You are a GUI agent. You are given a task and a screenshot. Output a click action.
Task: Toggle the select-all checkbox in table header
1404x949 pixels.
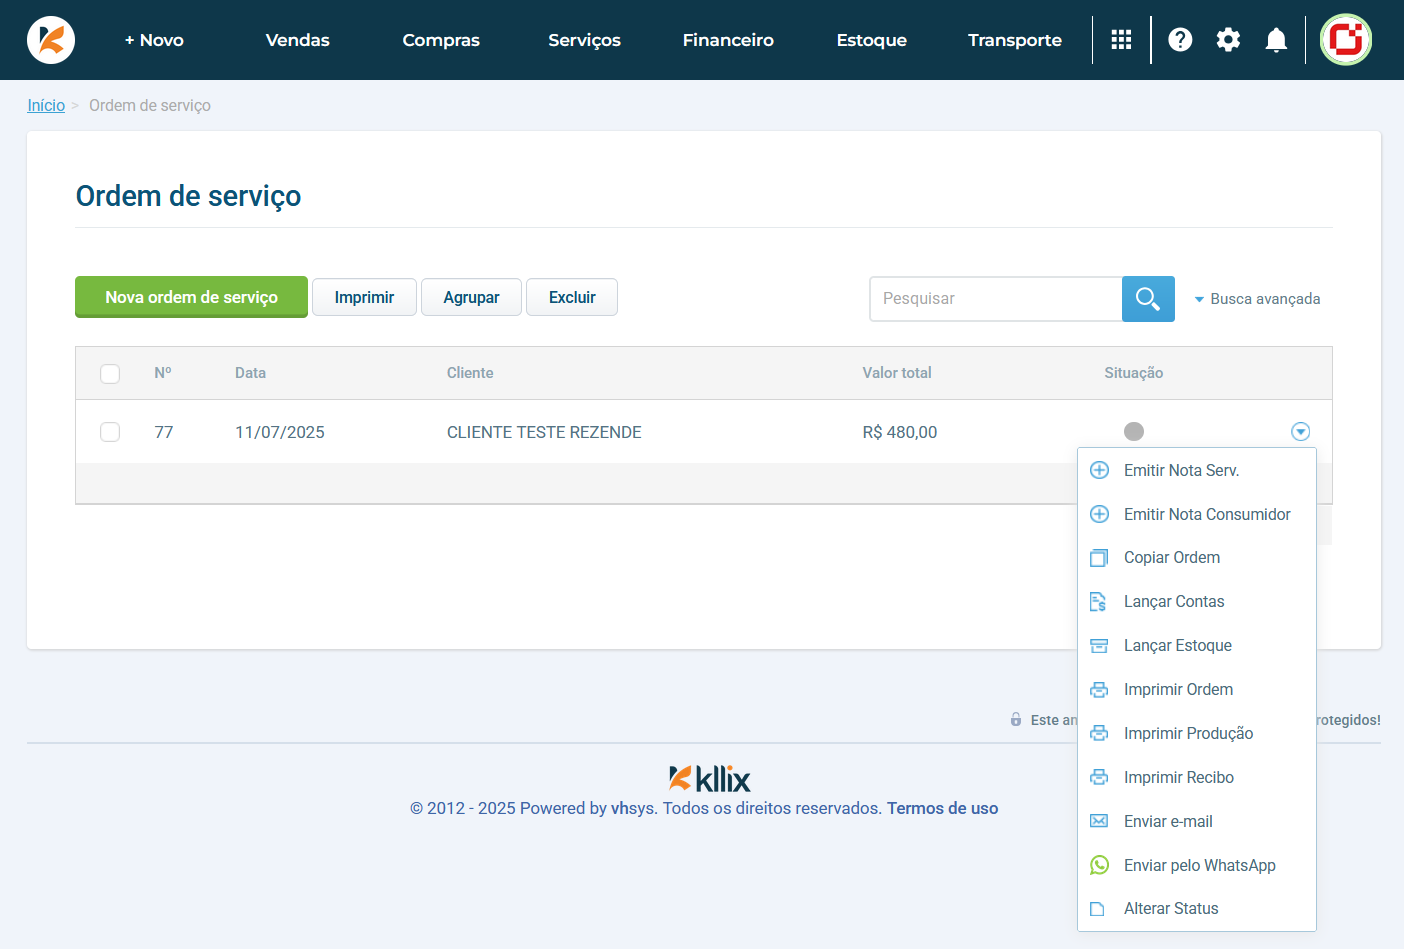110,373
